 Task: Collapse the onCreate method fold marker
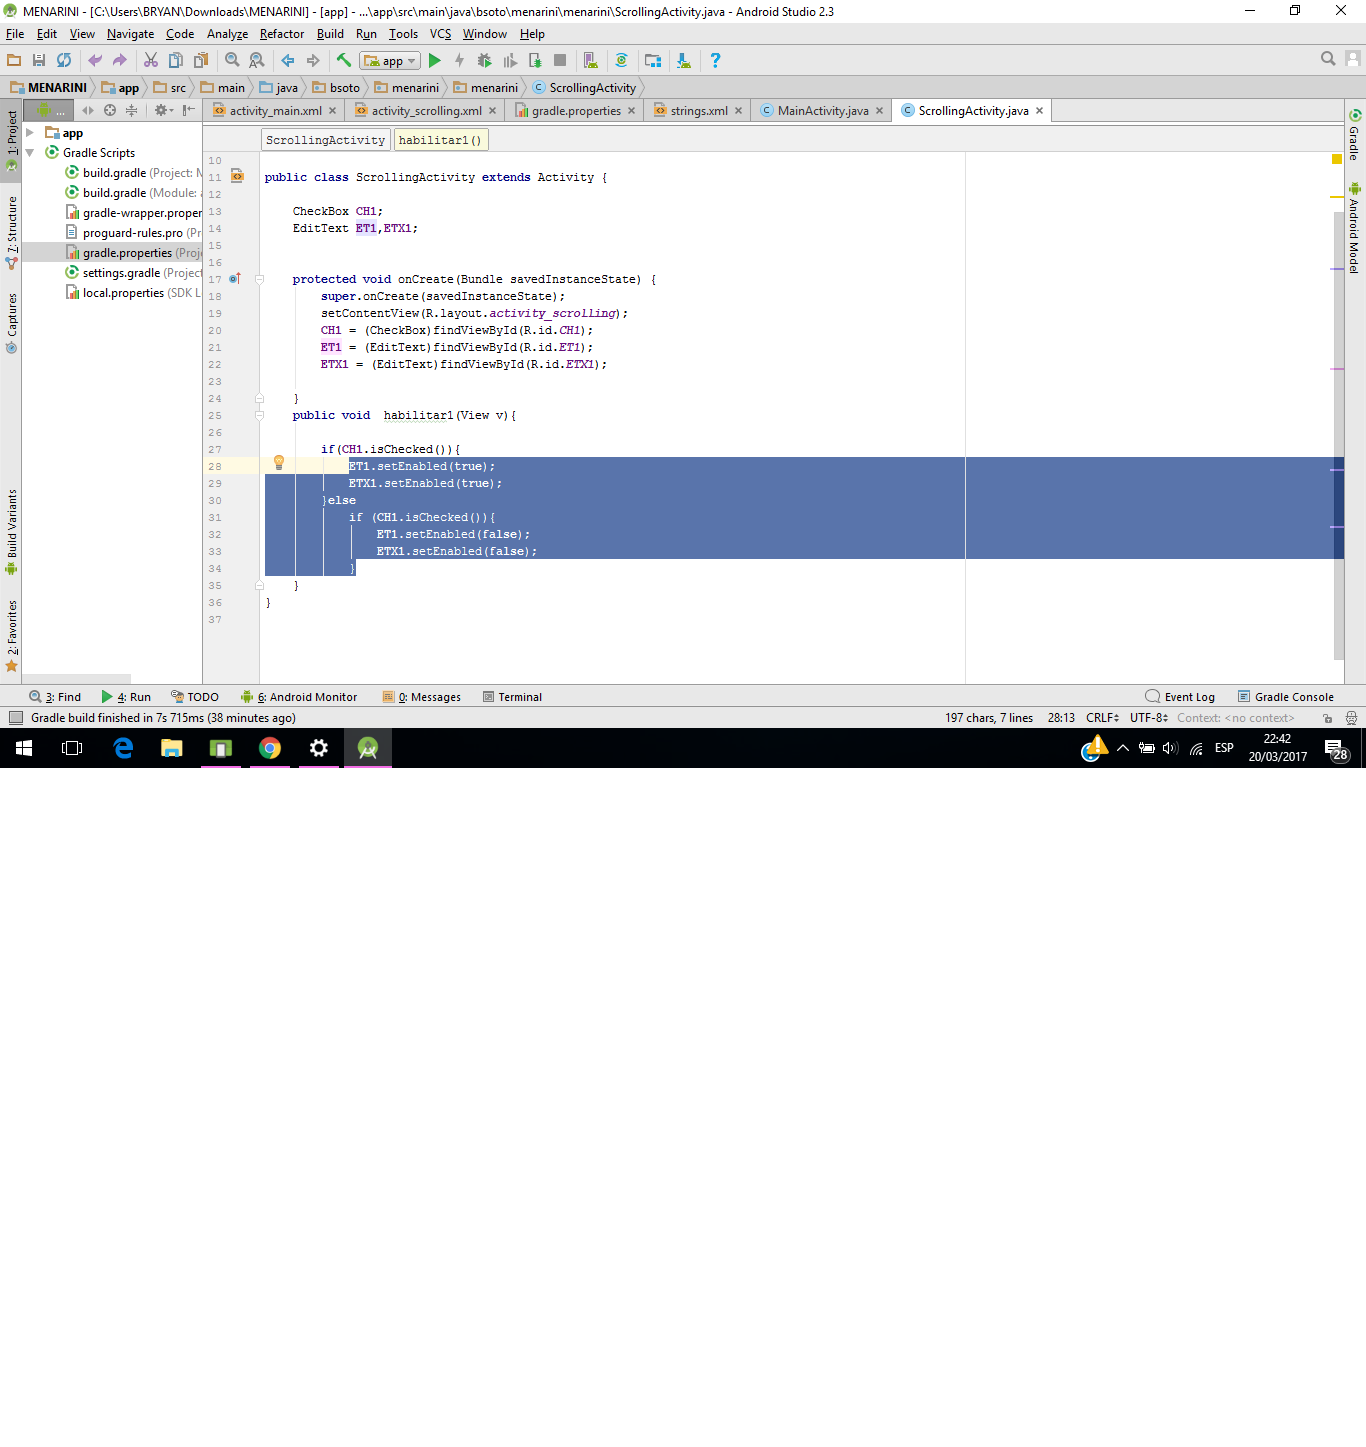pyautogui.click(x=259, y=280)
